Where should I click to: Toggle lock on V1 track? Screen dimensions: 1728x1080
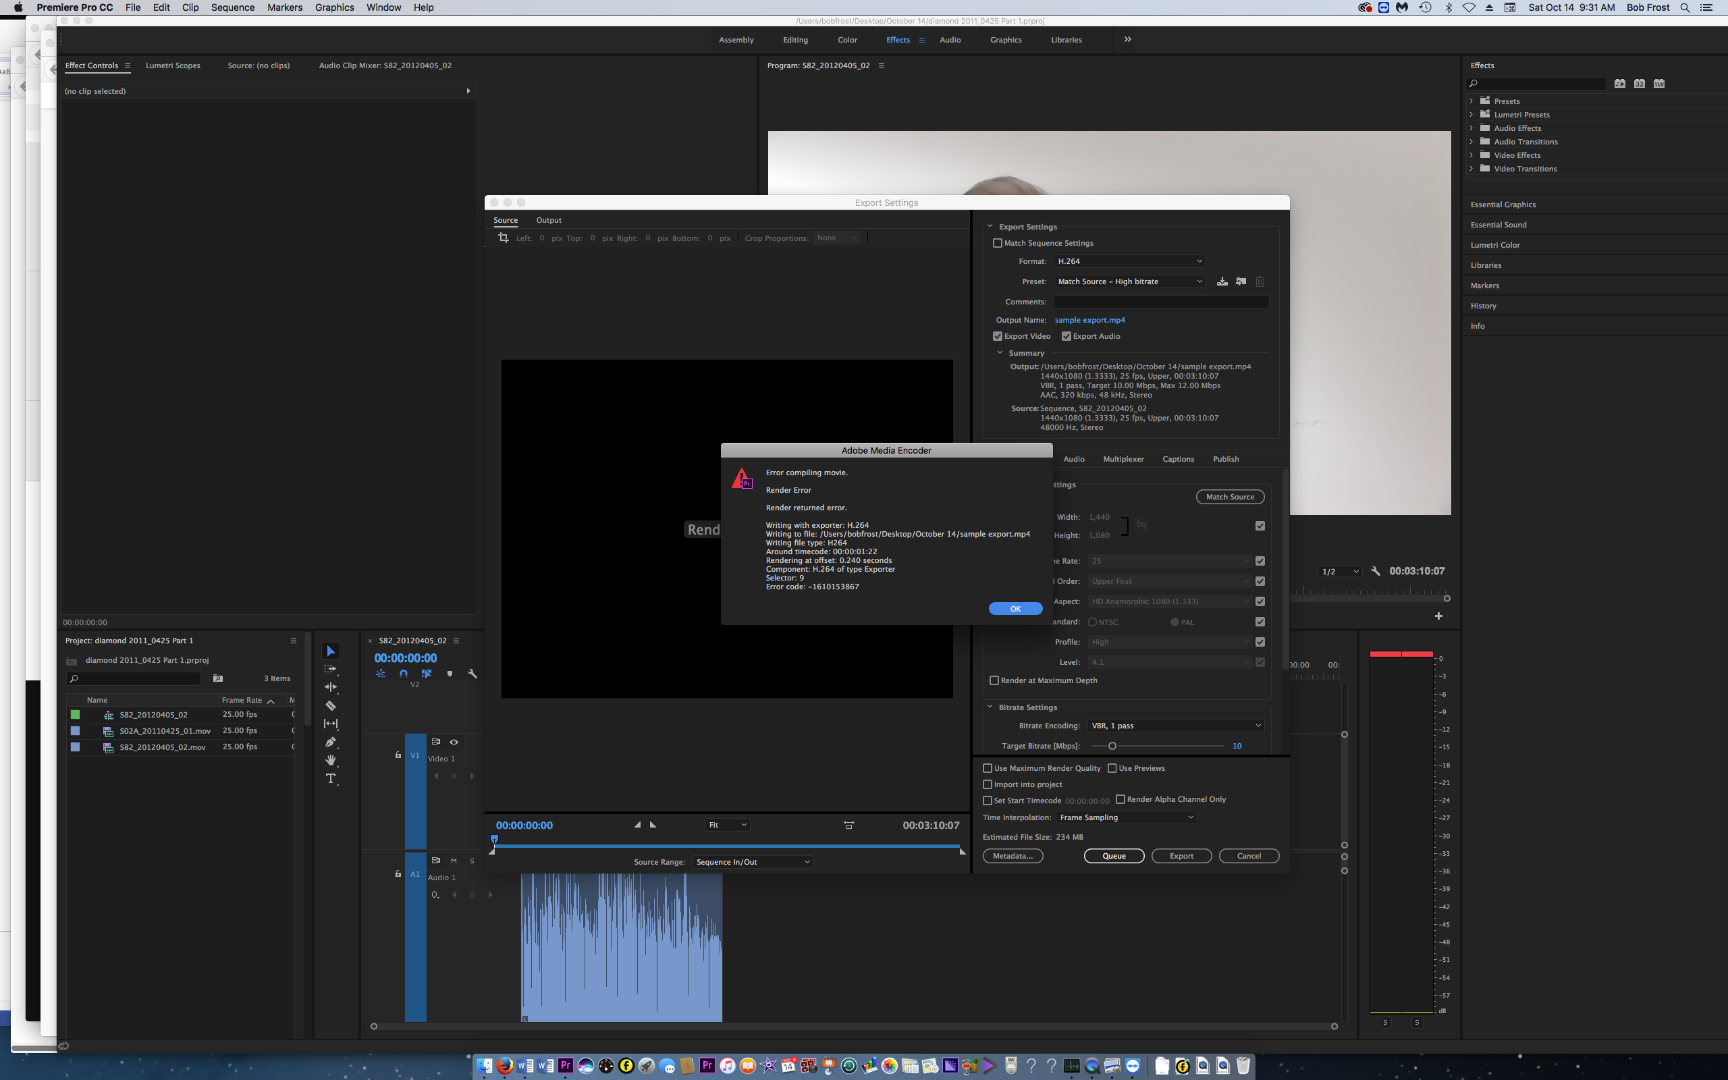(398, 755)
